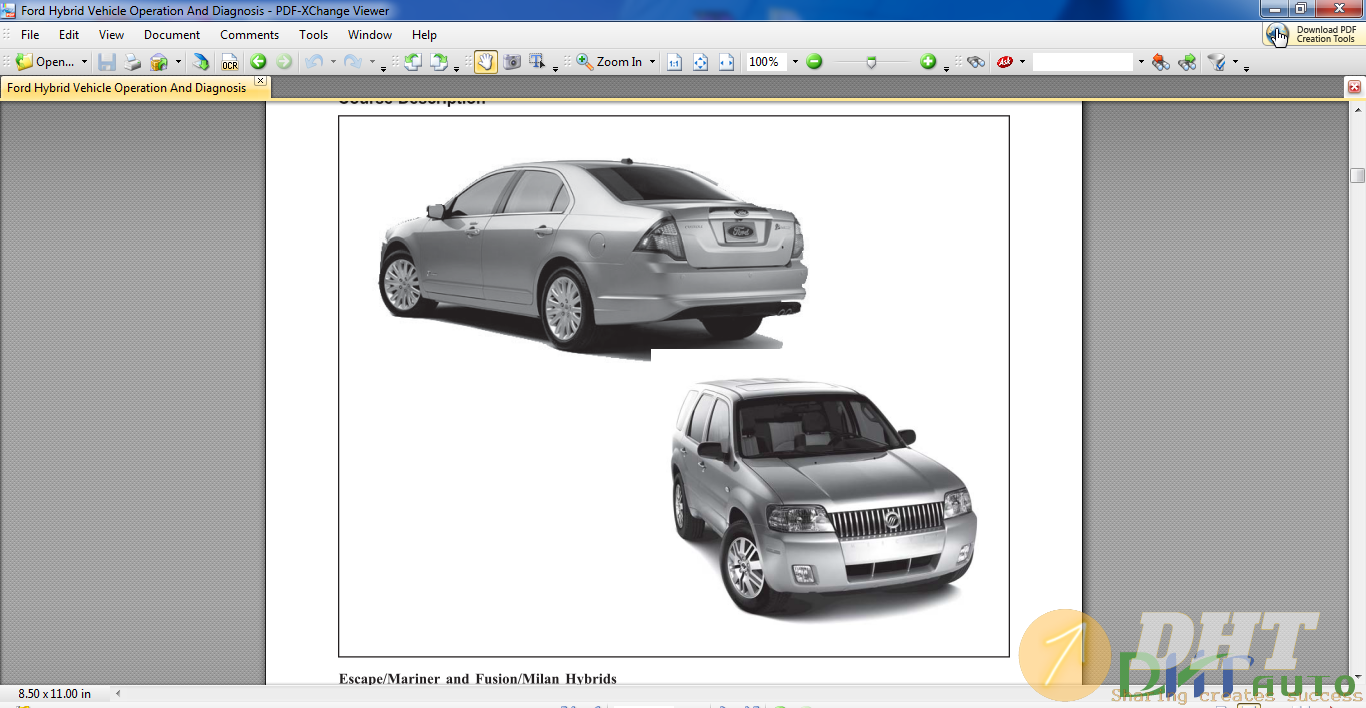The height and width of the screenshot is (708, 1366).
Task: Click the search options funnel icon
Action: (1216, 62)
